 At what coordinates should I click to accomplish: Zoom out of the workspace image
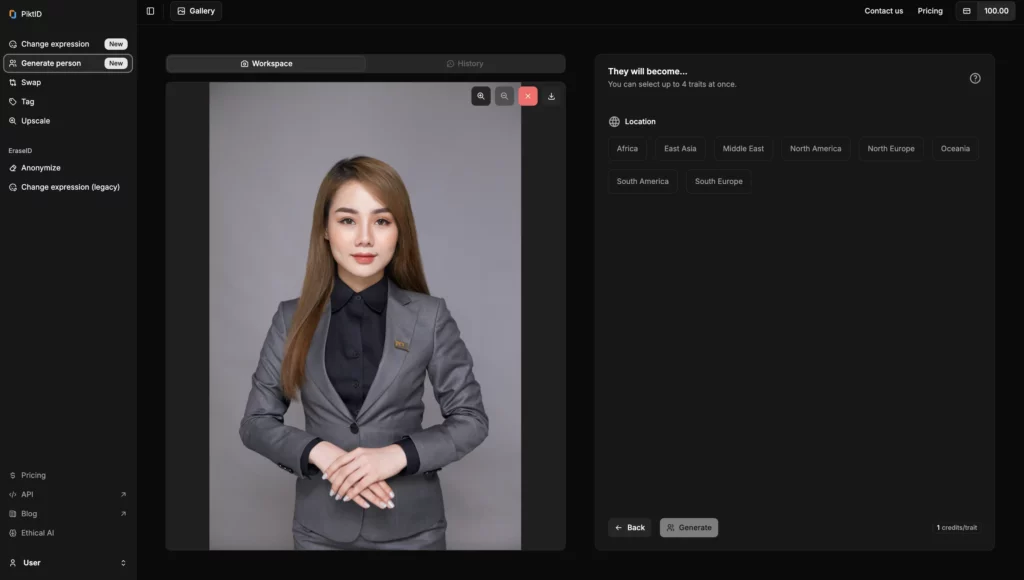tap(504, 95)
